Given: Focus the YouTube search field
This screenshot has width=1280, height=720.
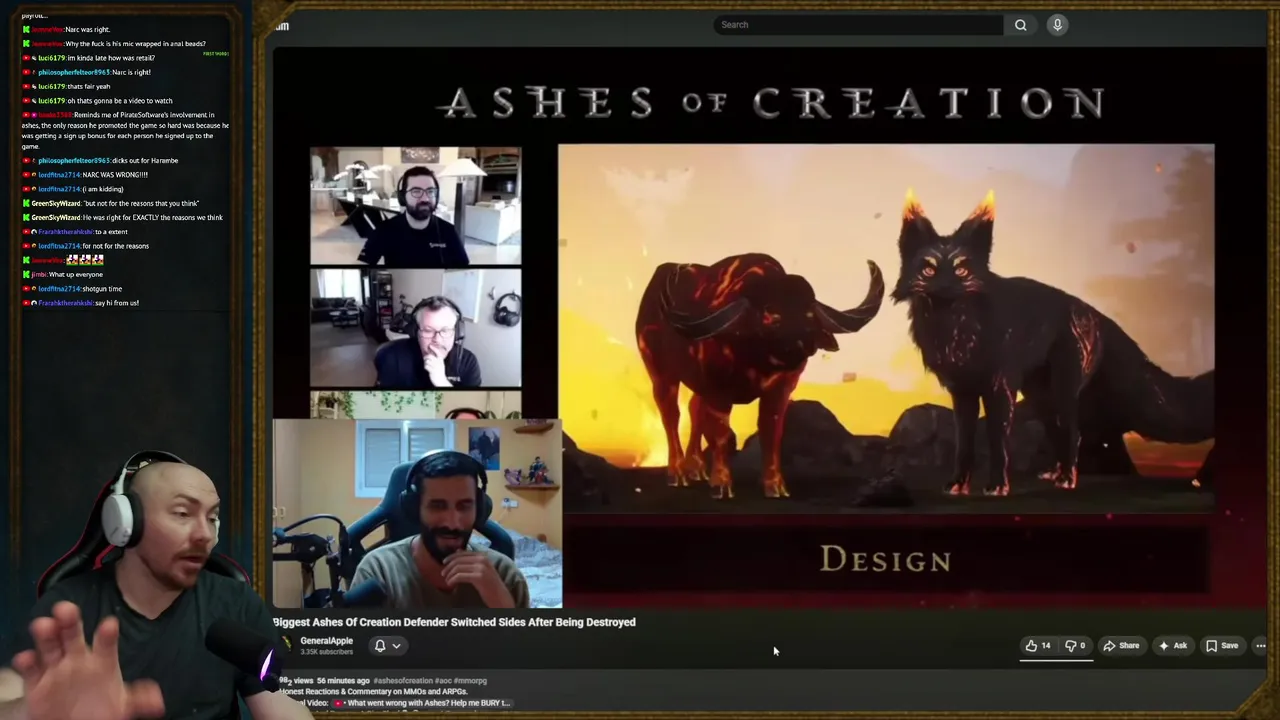Looking at the screenshot, I should (859, 25).
